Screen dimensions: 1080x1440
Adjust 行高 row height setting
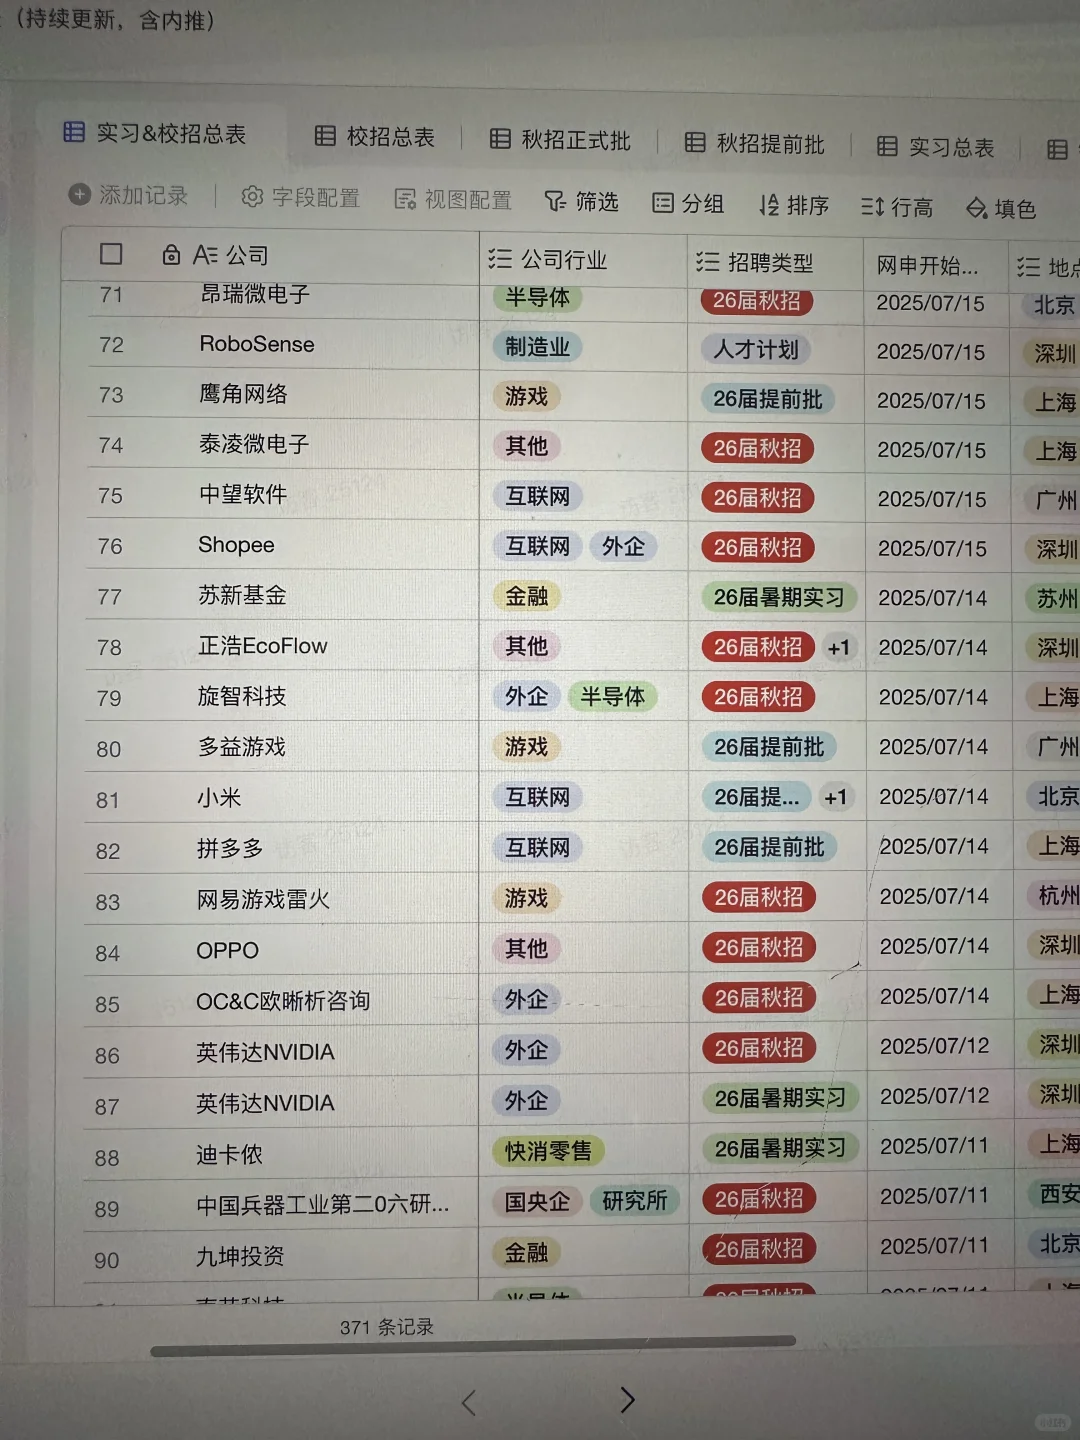tap(897, 208)
